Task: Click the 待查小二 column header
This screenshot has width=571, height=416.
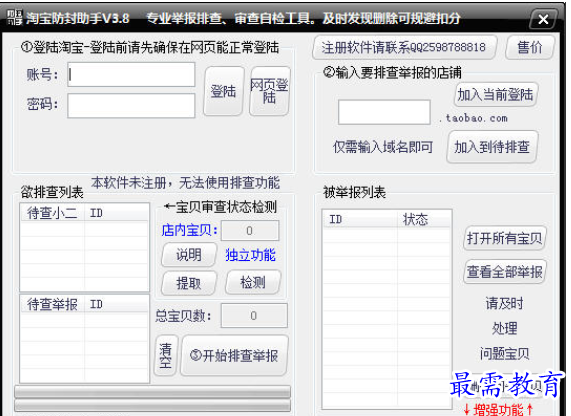Action: (x=52, y=213)
